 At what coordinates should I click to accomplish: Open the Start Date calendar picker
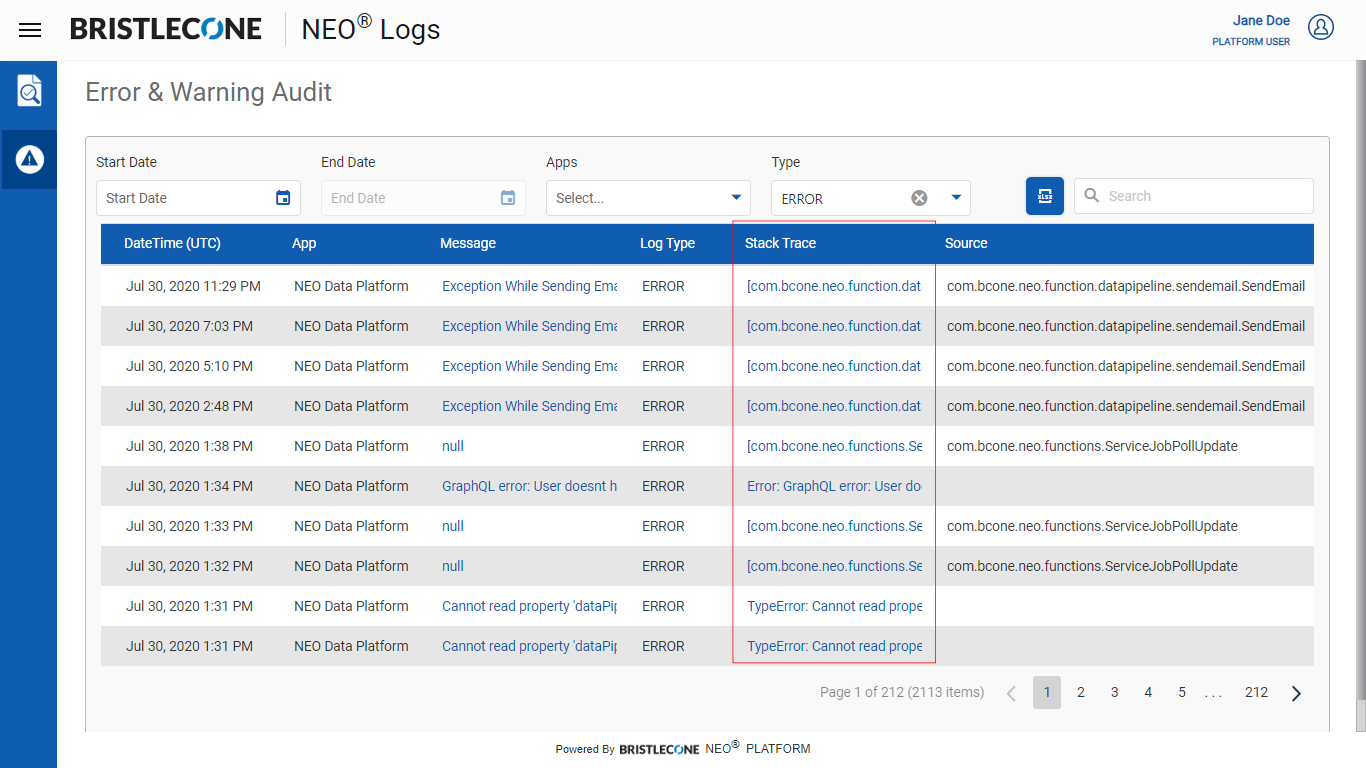pyautogui.click(x=283, y=198)
